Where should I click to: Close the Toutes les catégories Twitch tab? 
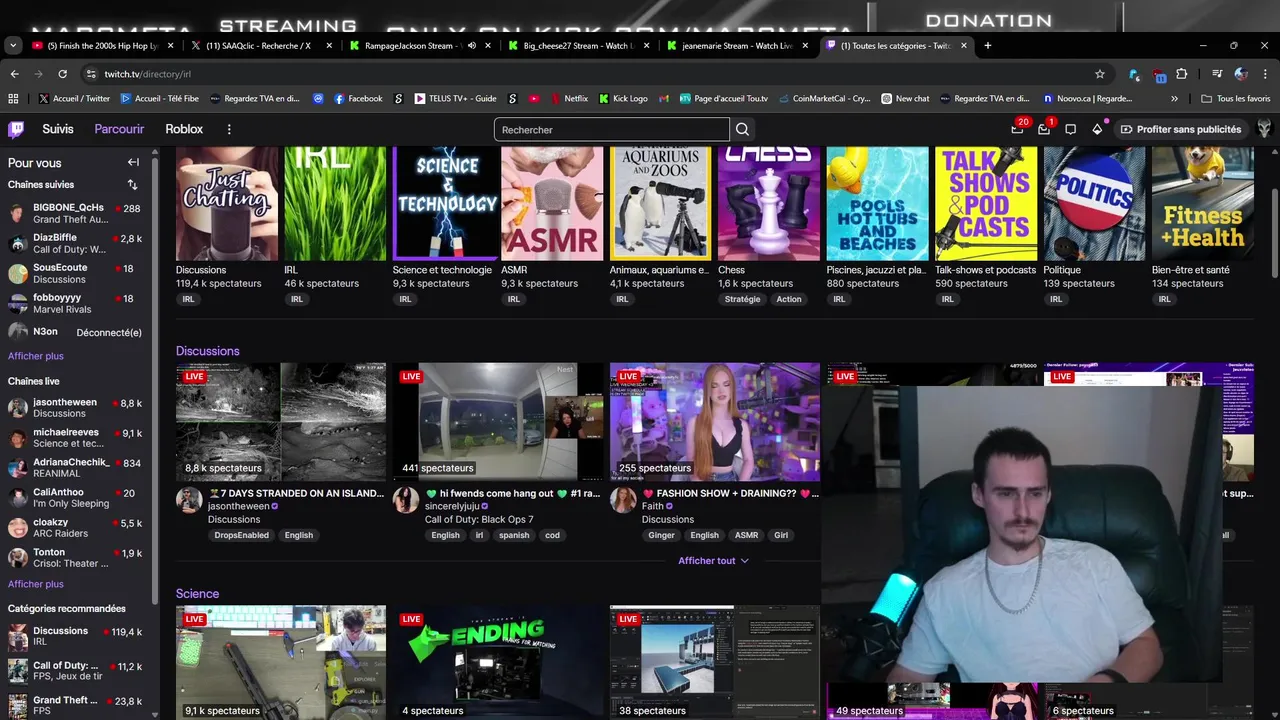[x=964, y=45]
